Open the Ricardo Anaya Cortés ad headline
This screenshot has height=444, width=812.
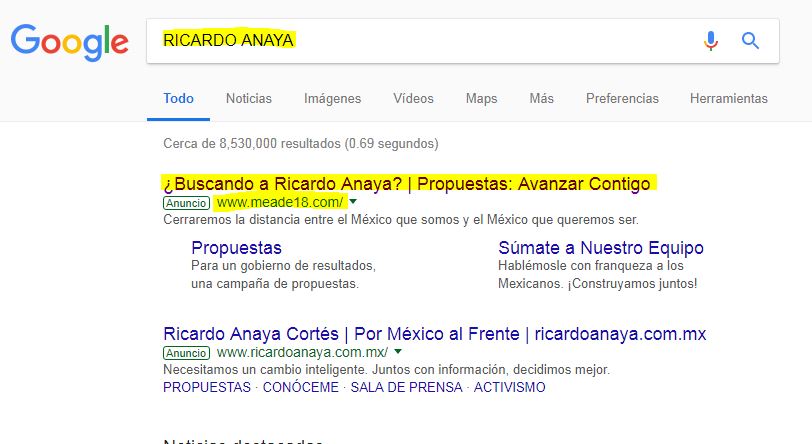434,333
